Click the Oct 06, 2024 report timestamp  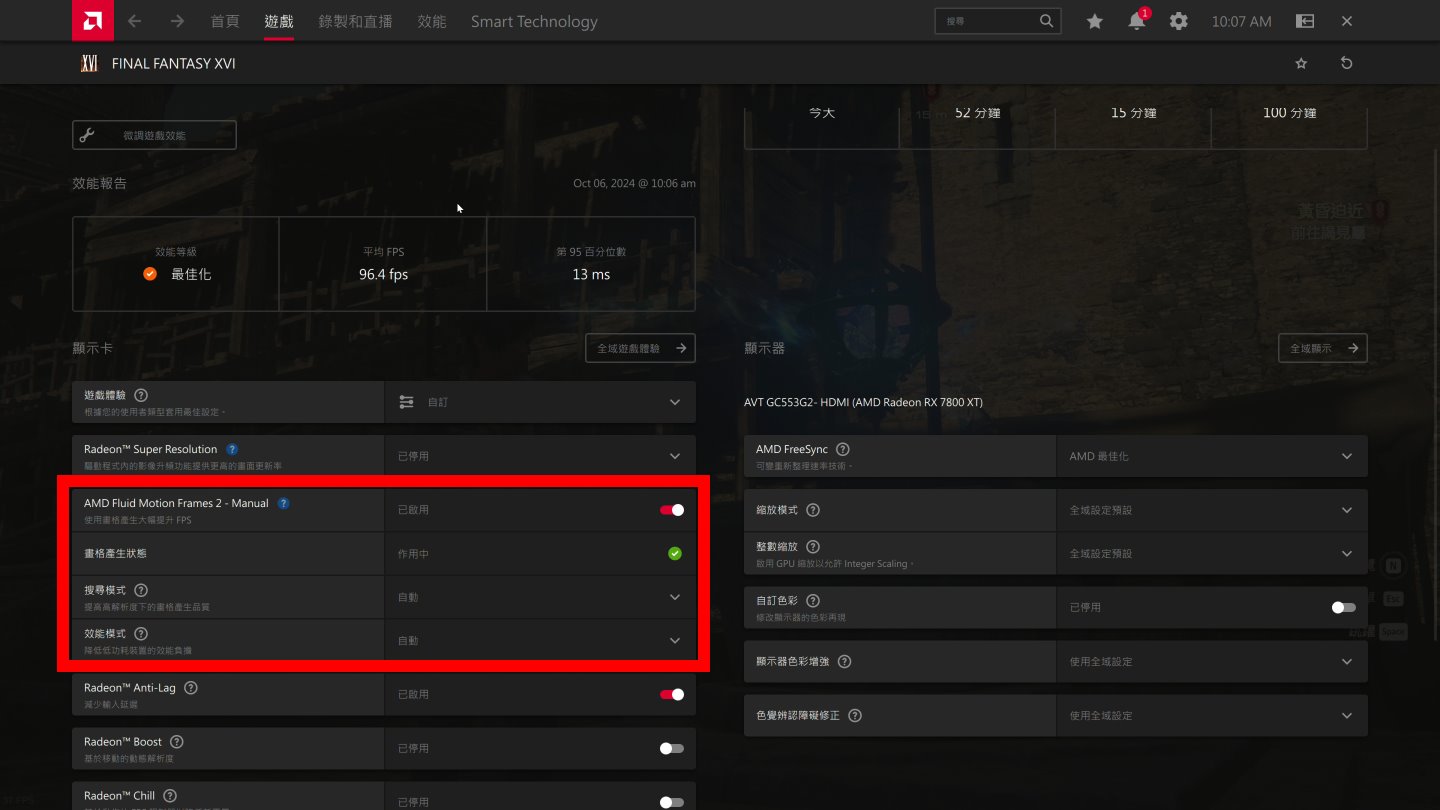tap(634, 184)
